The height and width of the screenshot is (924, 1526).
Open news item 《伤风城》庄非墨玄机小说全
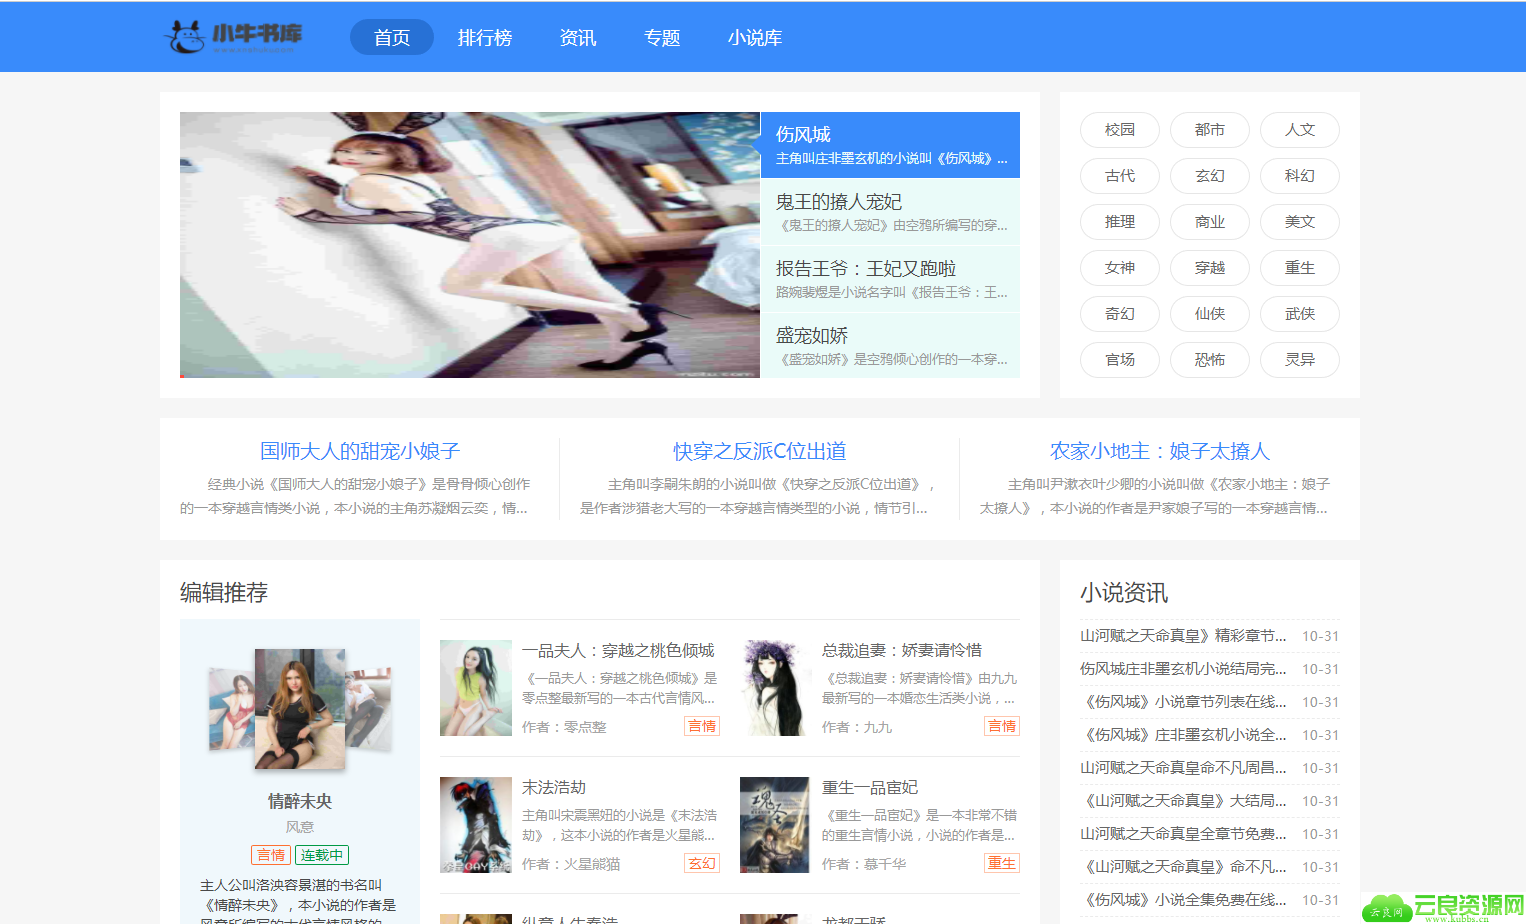(1183, 735)
